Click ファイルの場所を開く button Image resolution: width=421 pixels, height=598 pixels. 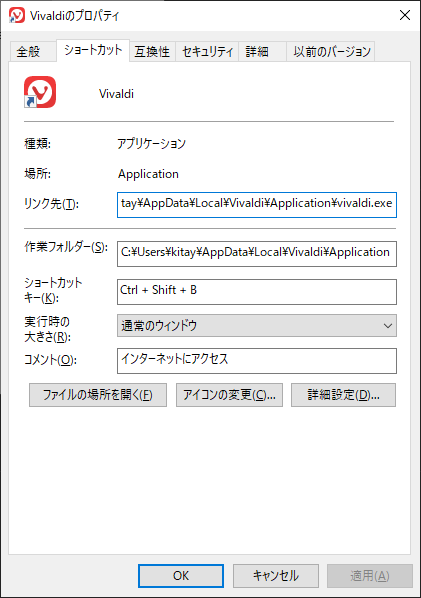tap(98, 395)
